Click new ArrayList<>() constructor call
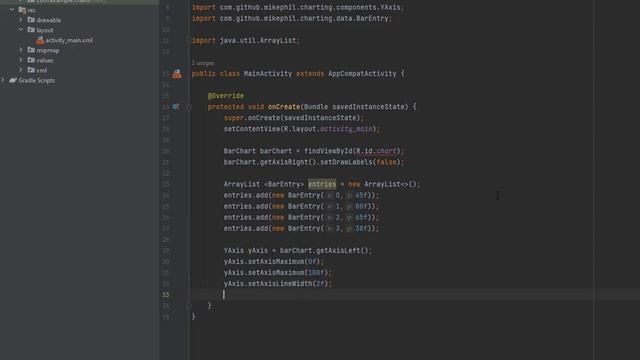The width and height of the screenshot is (640, 360). tap(383, 184)
